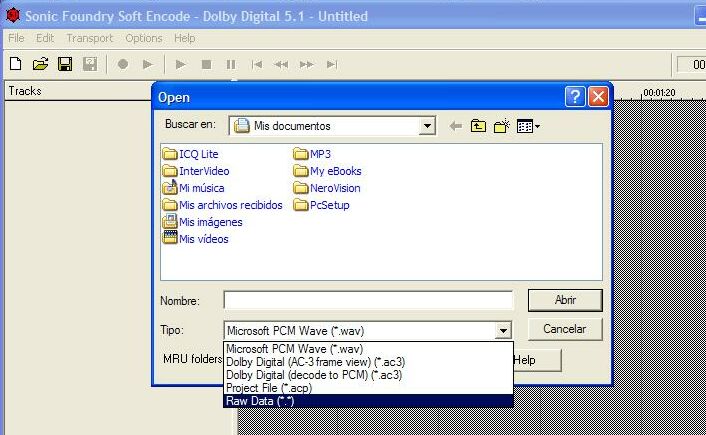Select Dolby Digital (AC-3 frame view) option
The width and height of the screenshot is (706, 435).
pos(368,362)
